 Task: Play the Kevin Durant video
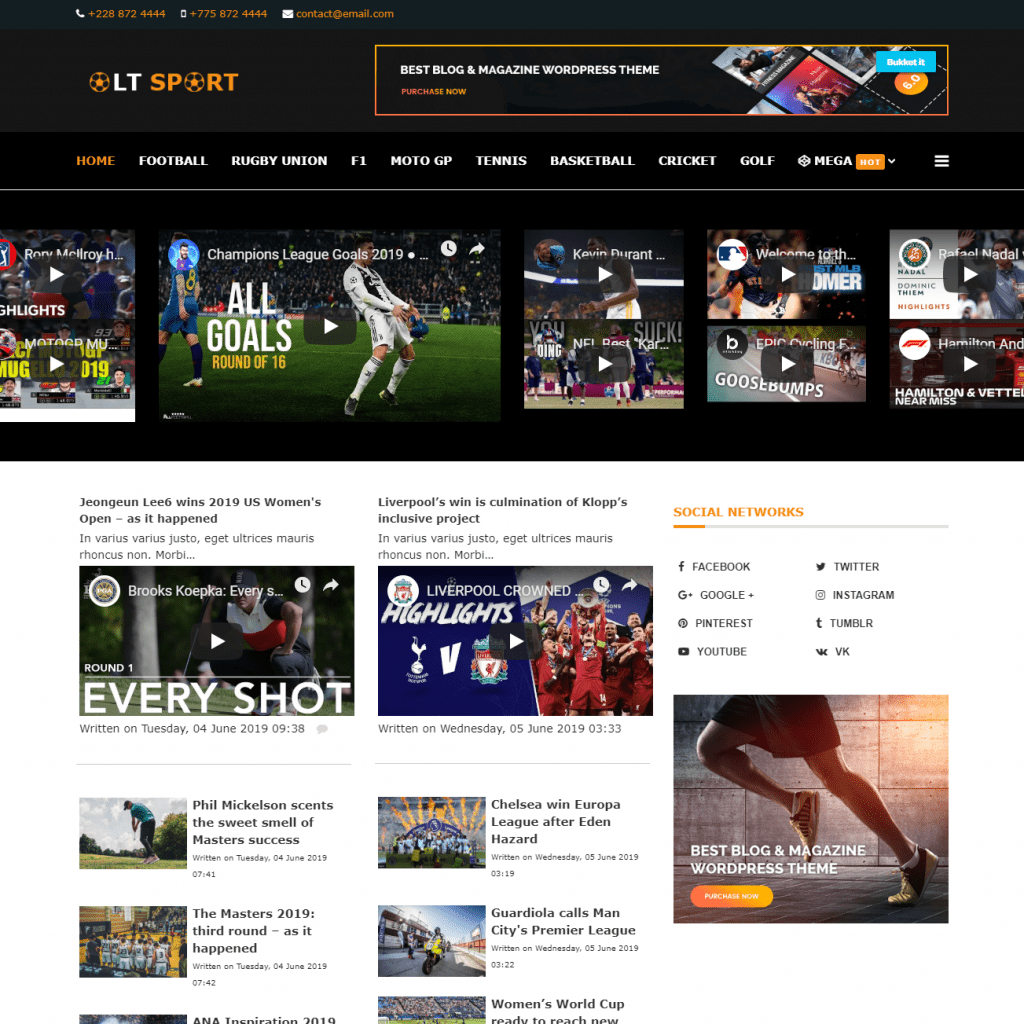(x=604, y=274)
